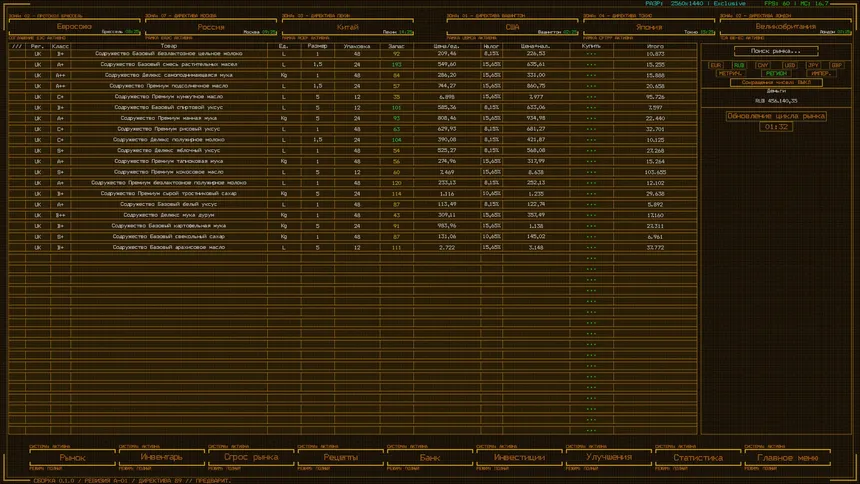Open the Улучшения menu
The image size is (860, 484).
pos(609,457)
